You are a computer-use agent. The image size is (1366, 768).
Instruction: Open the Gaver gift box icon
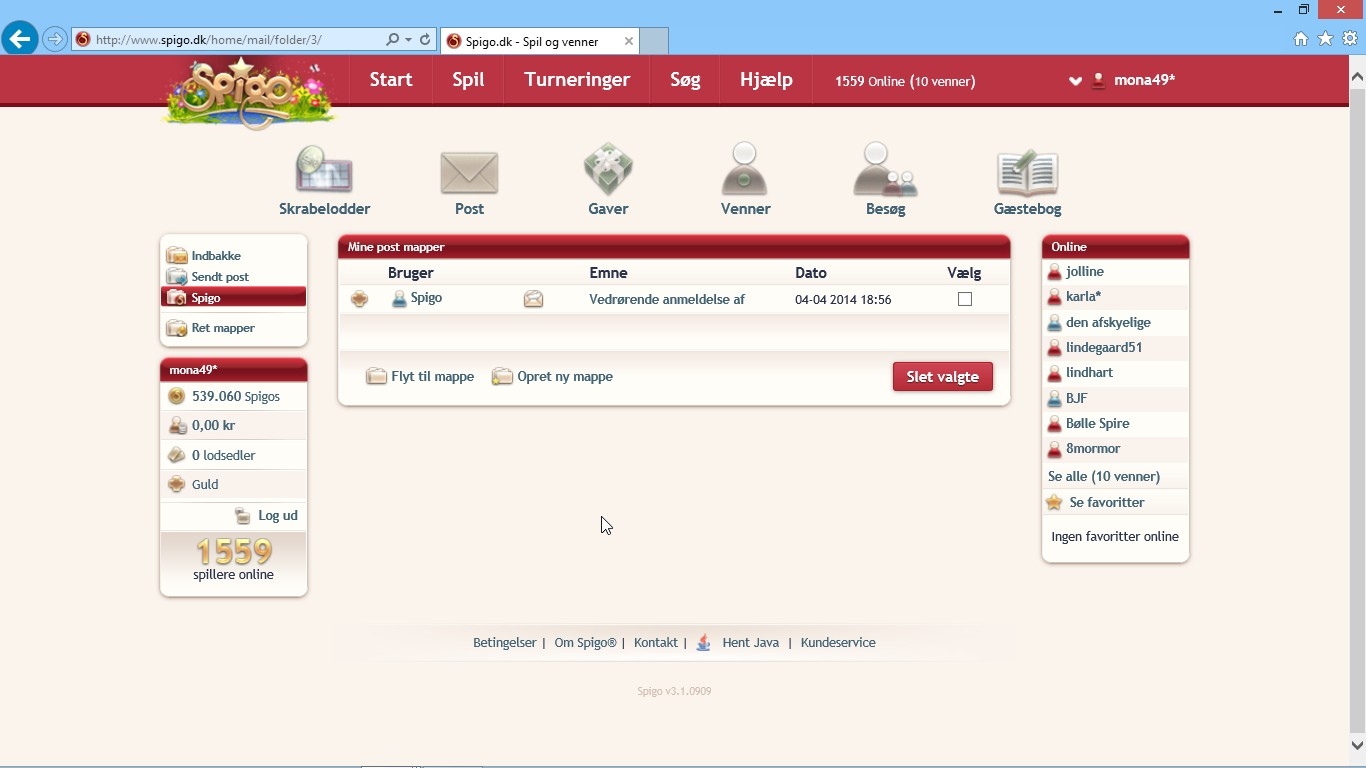(x=608, y=170)
